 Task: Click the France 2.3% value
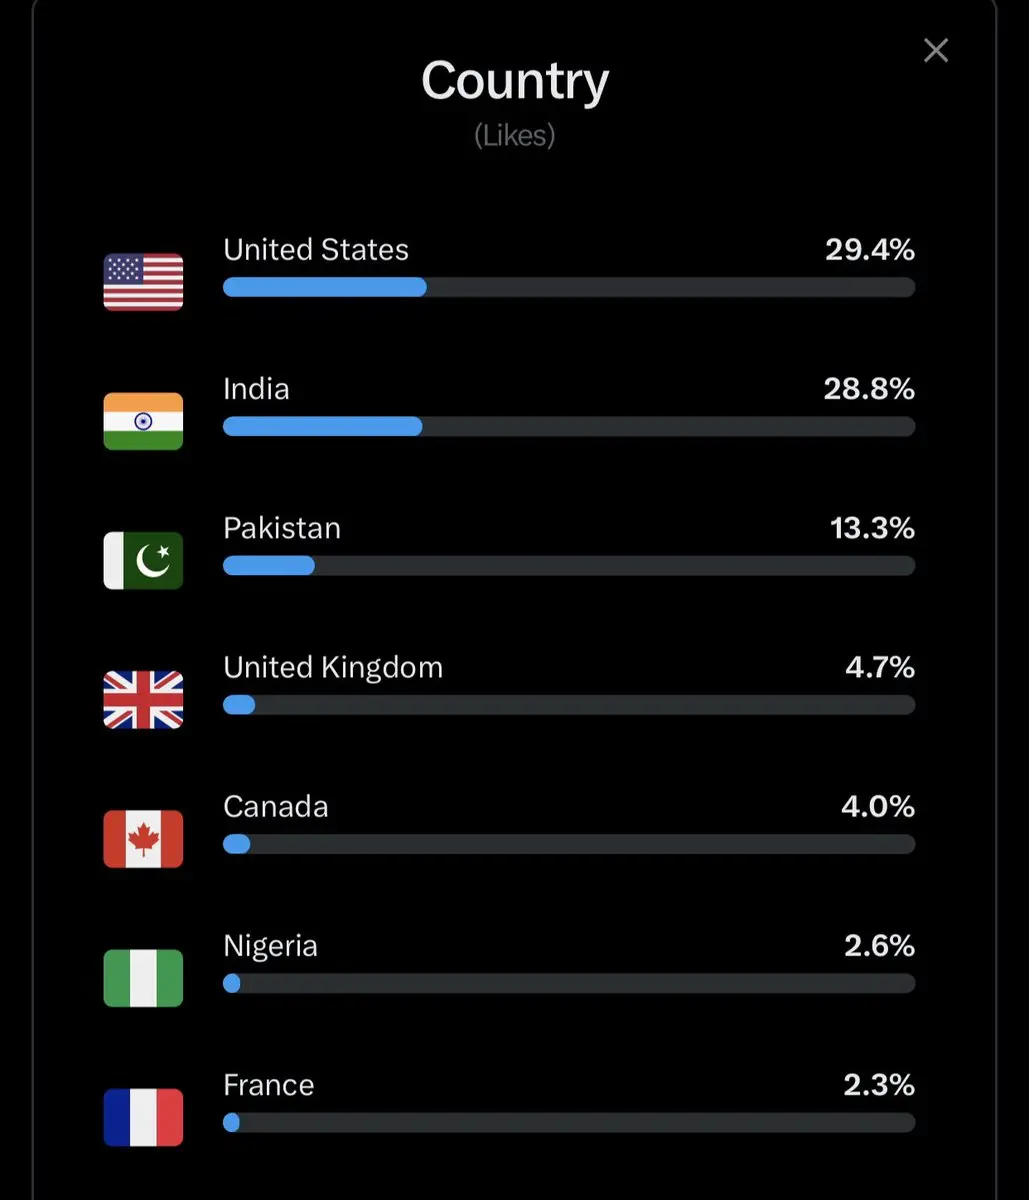(x=879, y=1084)
